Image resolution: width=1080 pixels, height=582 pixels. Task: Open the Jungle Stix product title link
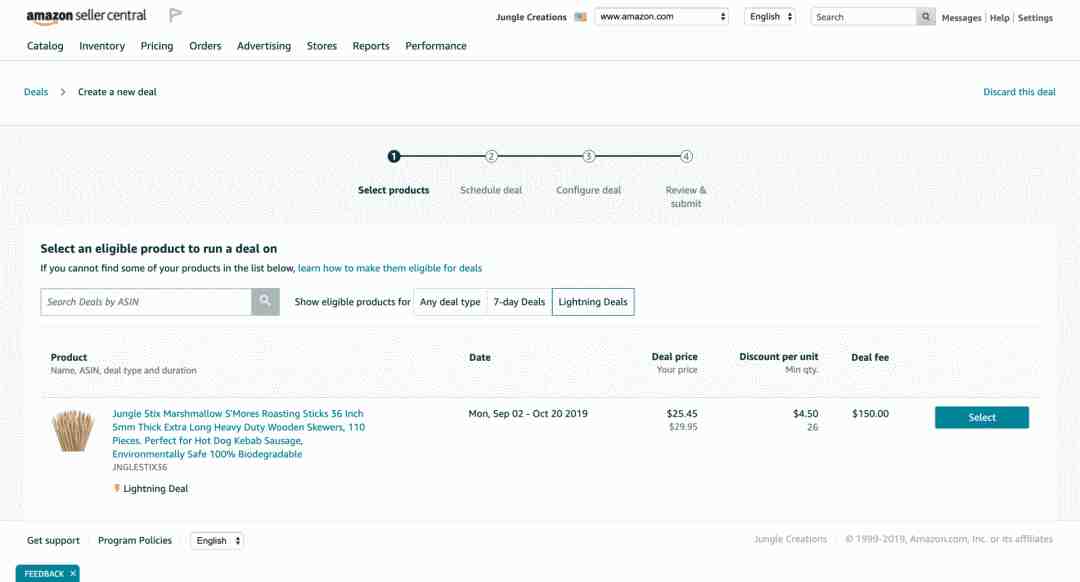coord(238,434)
